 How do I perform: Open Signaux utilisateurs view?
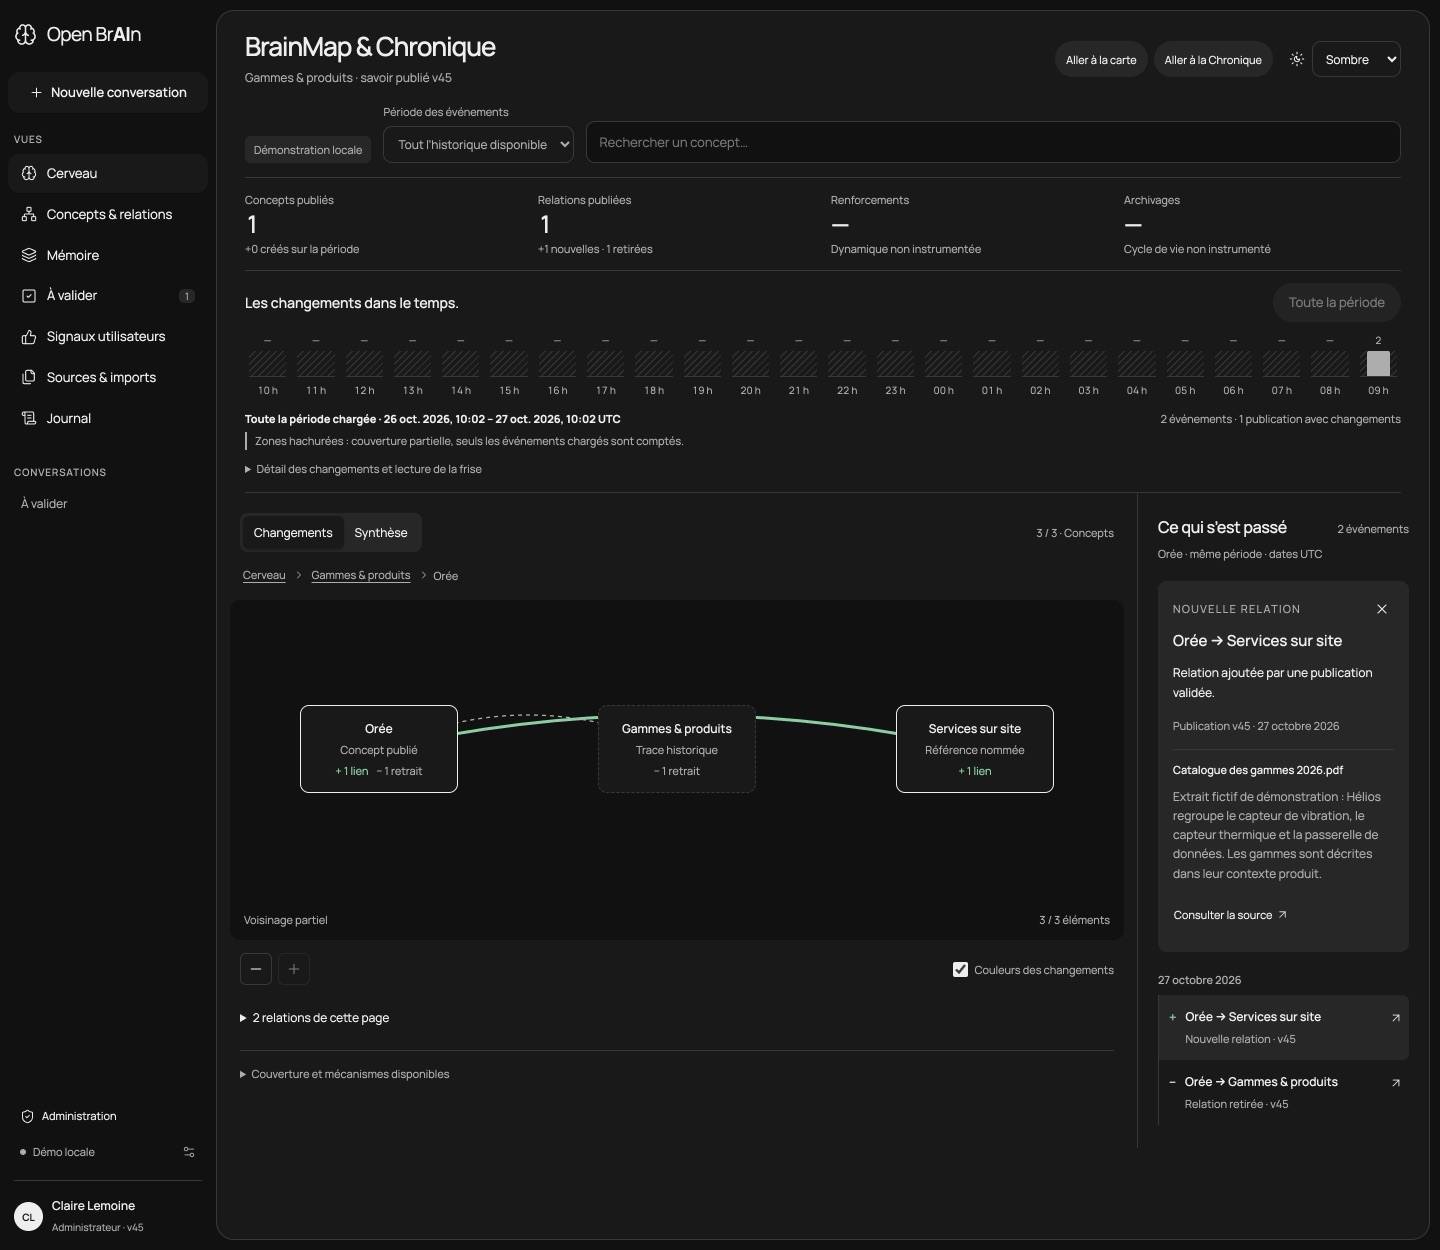pos(108,336)
